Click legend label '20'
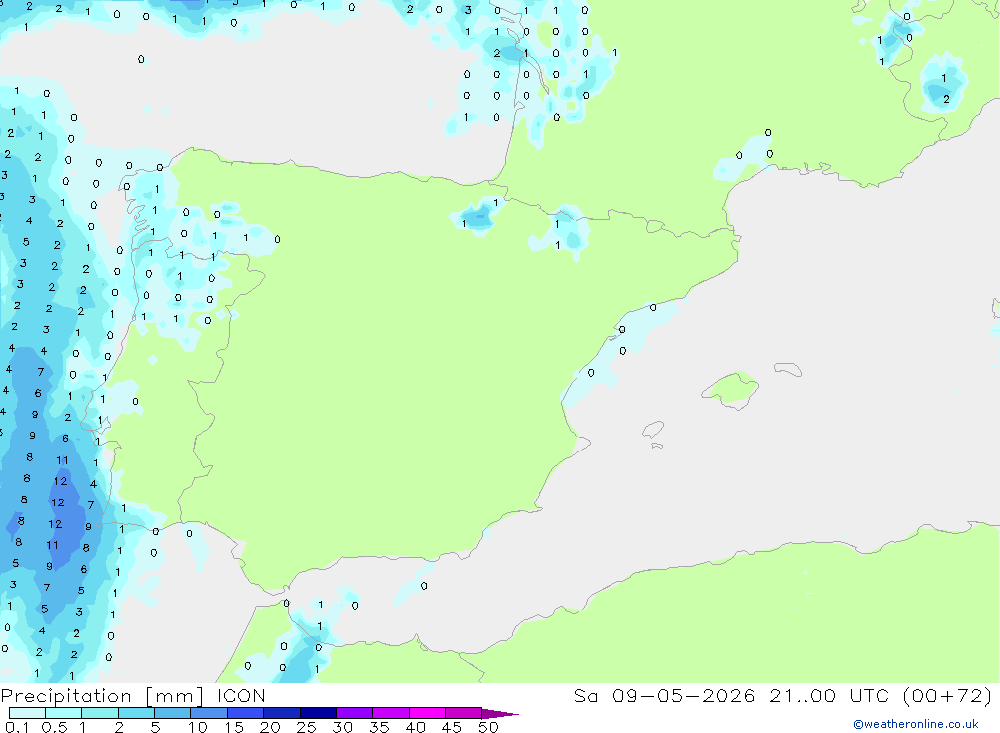 pyautogui.click(x=270, y=727)
